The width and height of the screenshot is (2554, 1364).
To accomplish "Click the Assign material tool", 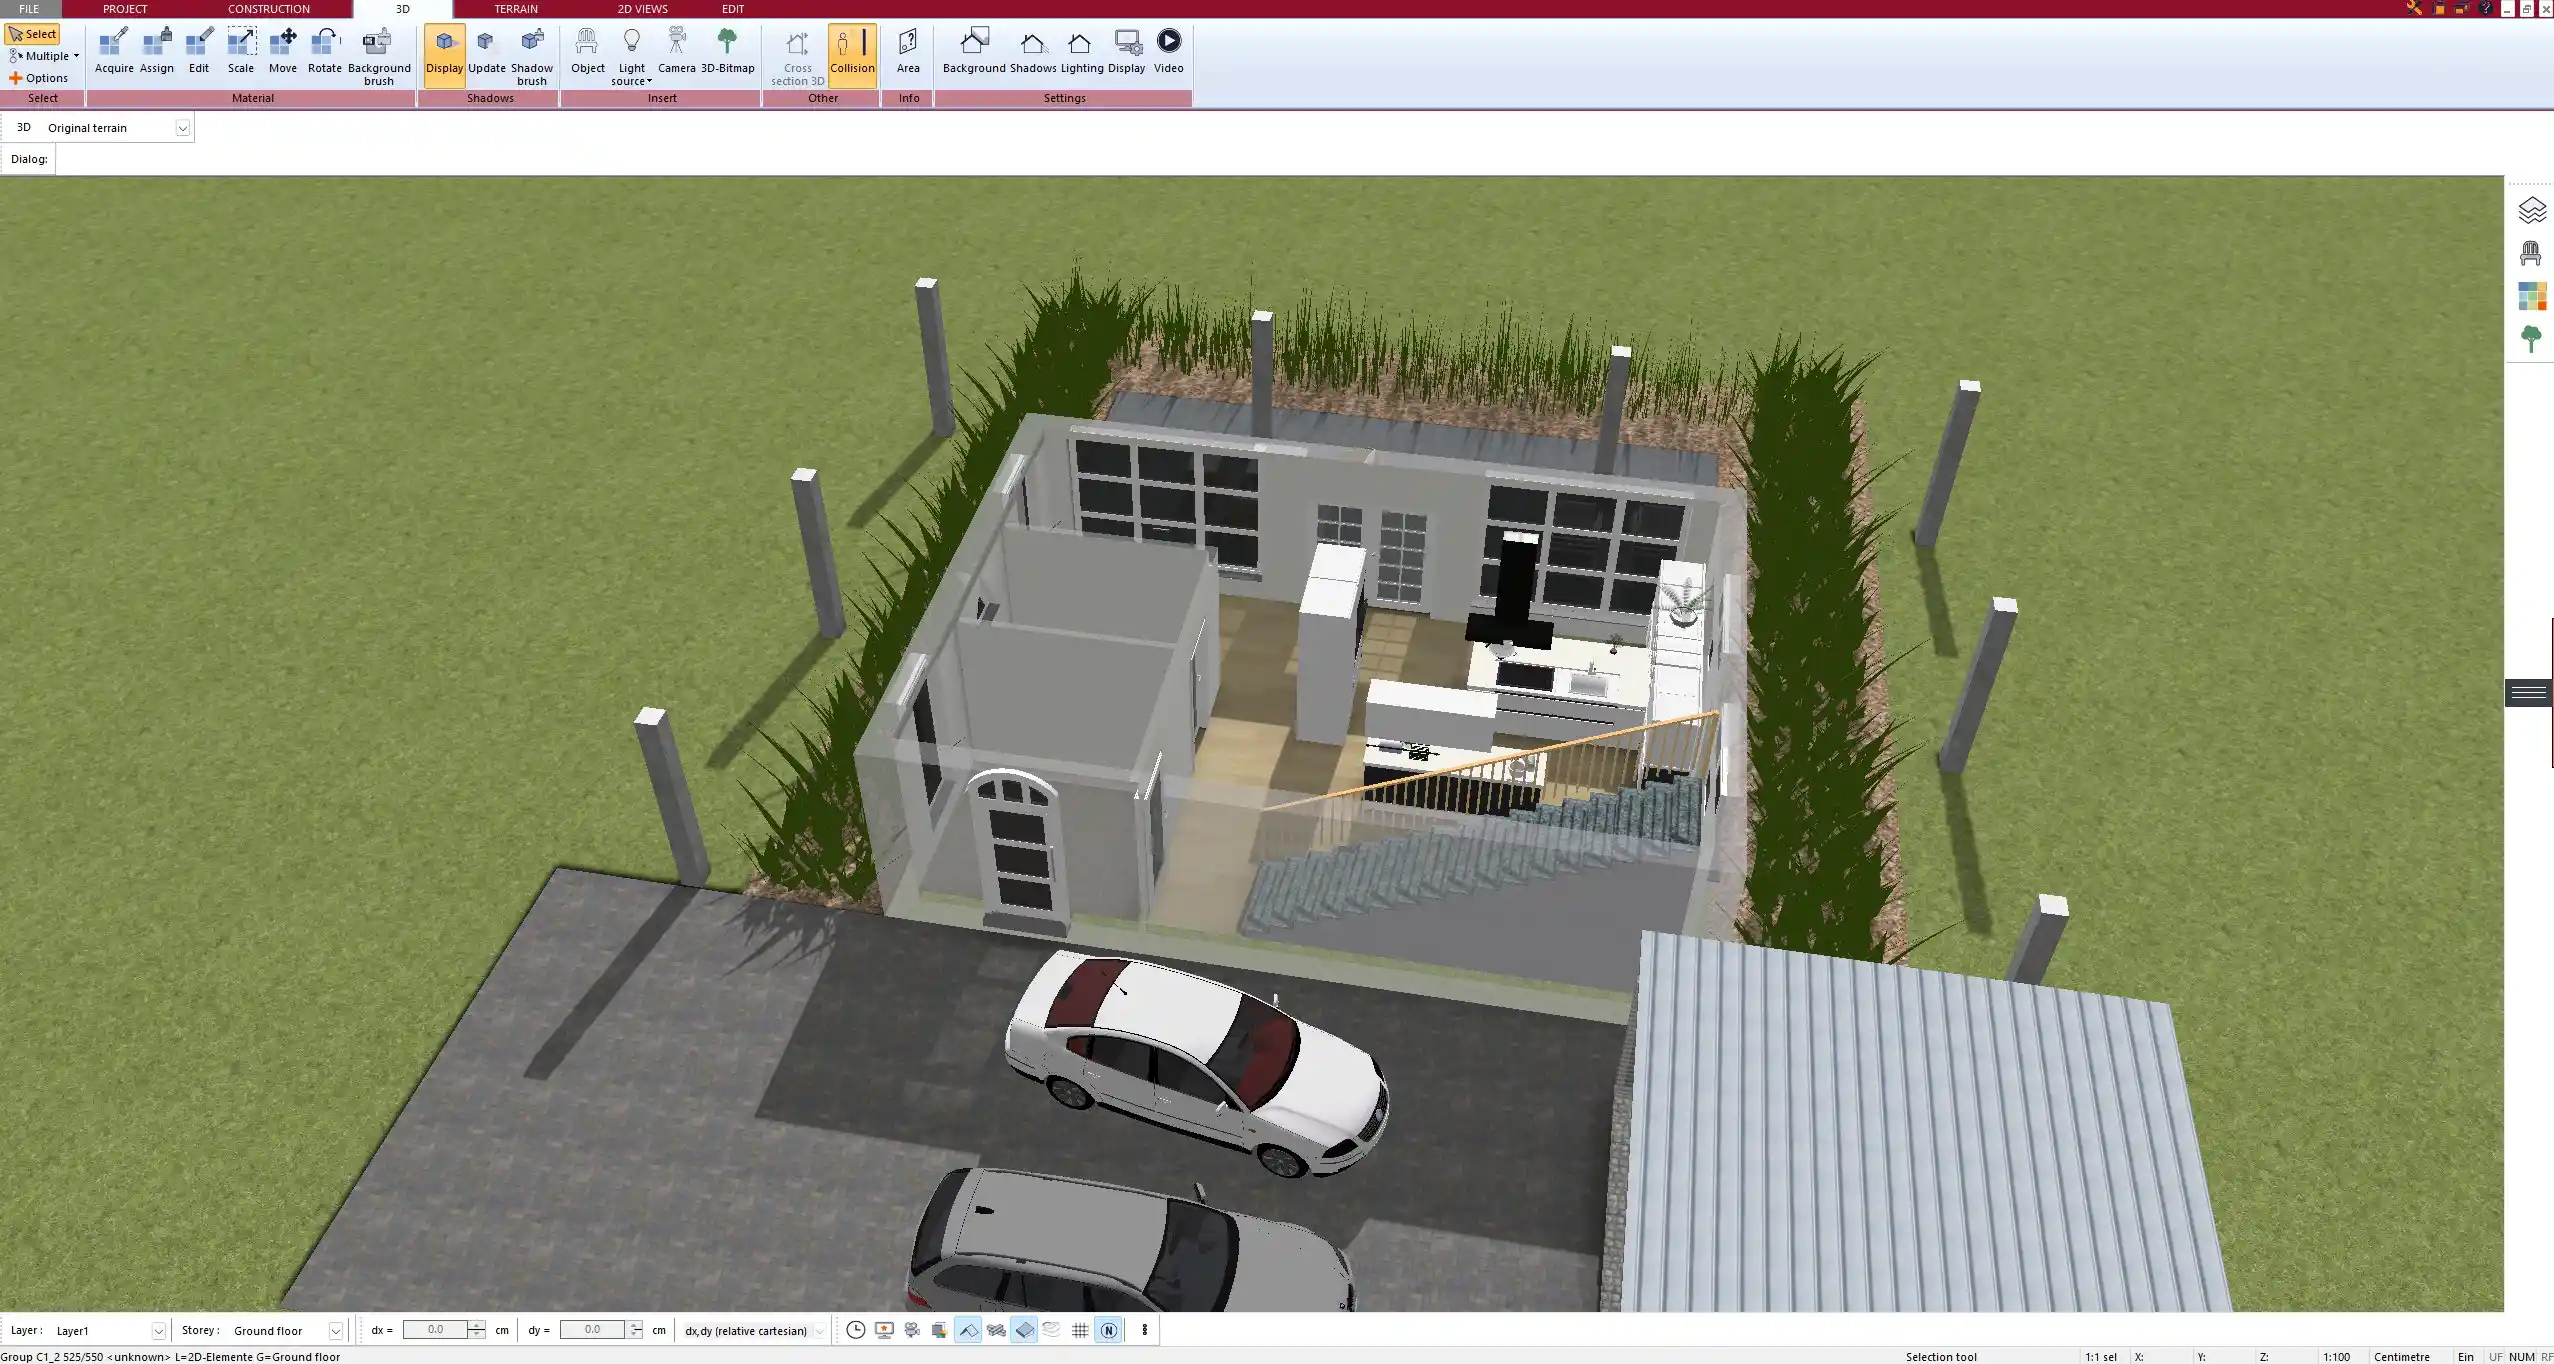I will (157, 51).
